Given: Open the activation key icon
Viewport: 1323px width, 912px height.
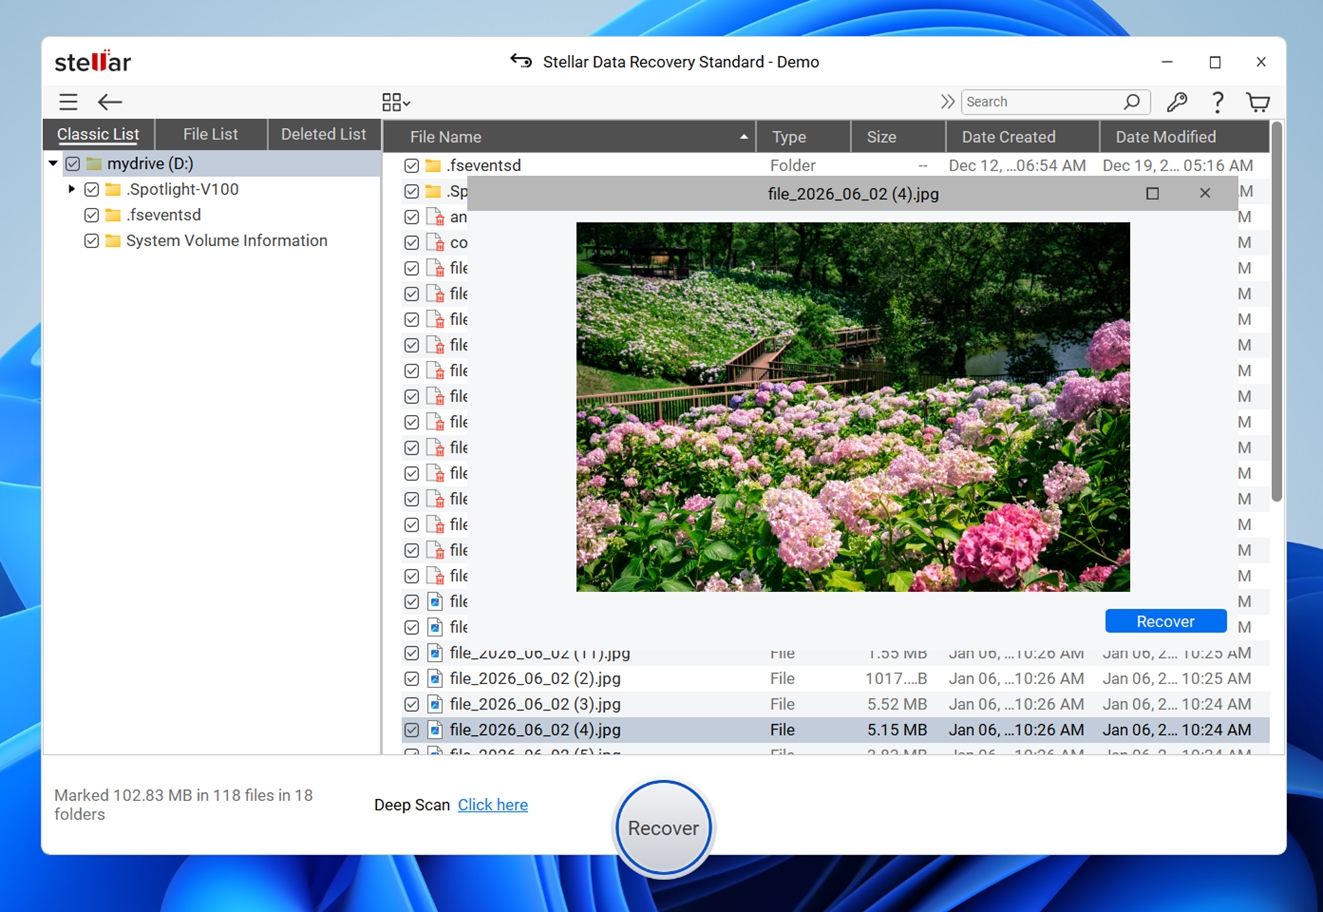Looking at the screenshot, I should (x=1177, y=101).
